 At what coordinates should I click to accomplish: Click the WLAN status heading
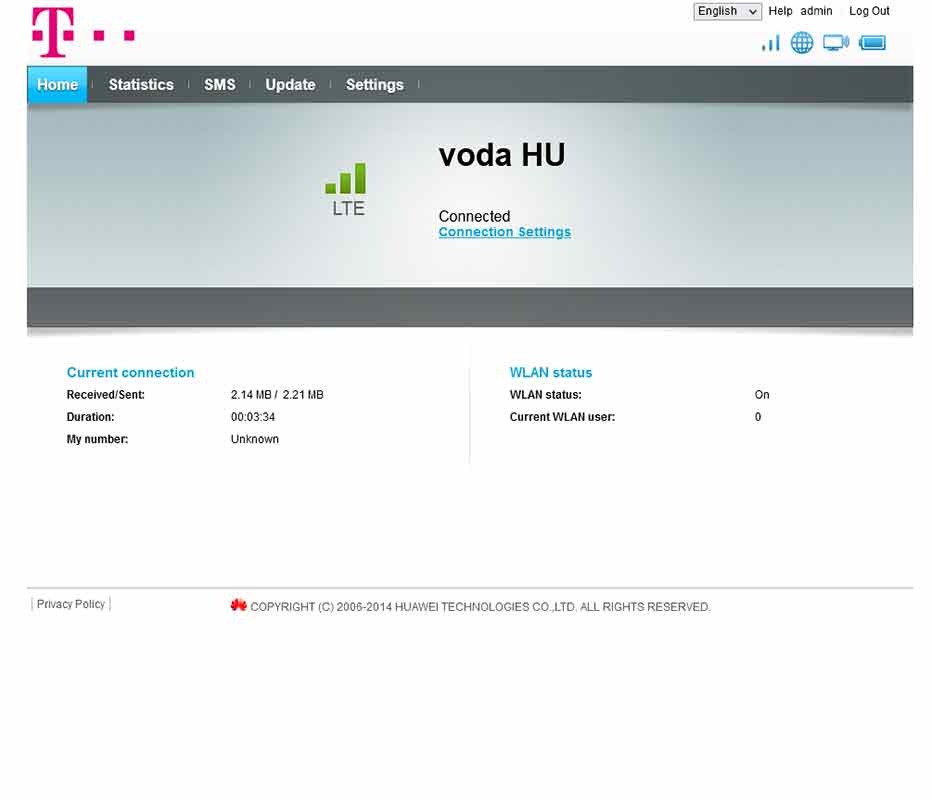550,373
